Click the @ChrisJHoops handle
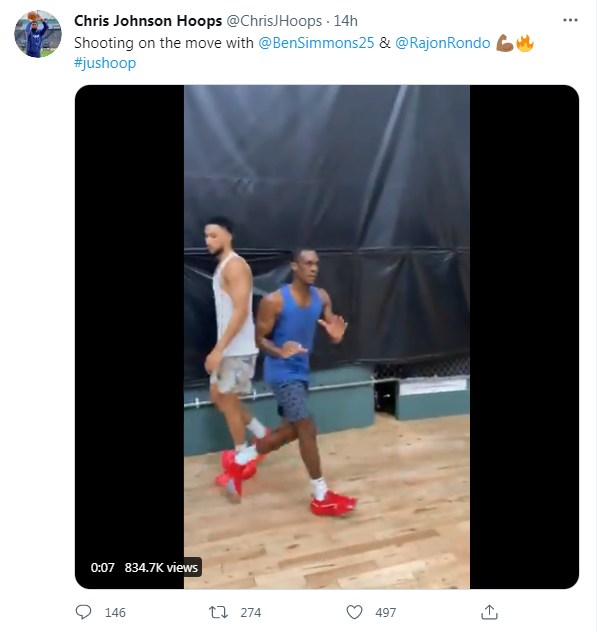This screenshot has width=597, height=632. 274,21
